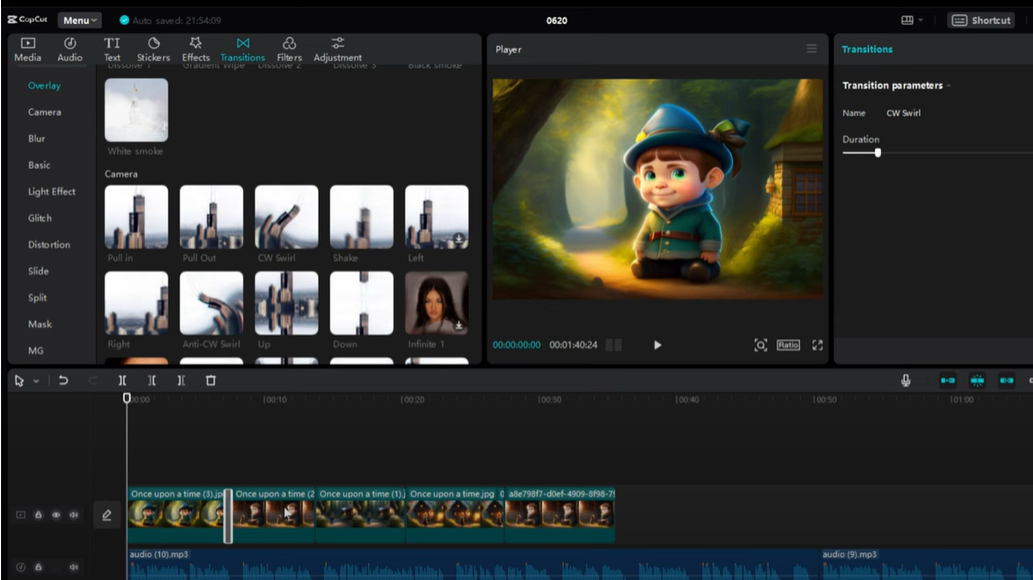Switch to the Filters tab

[x=289, y=50]
